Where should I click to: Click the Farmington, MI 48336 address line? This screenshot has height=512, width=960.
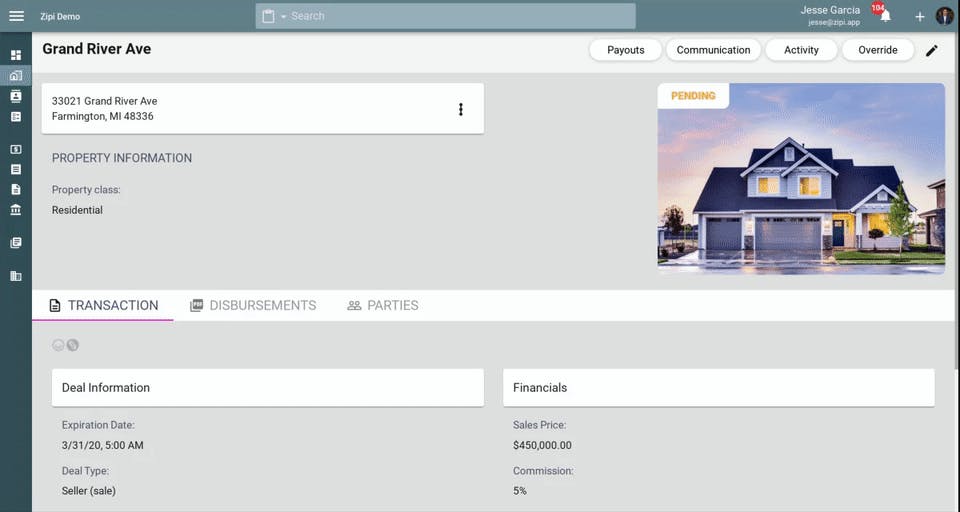[102, 116]
